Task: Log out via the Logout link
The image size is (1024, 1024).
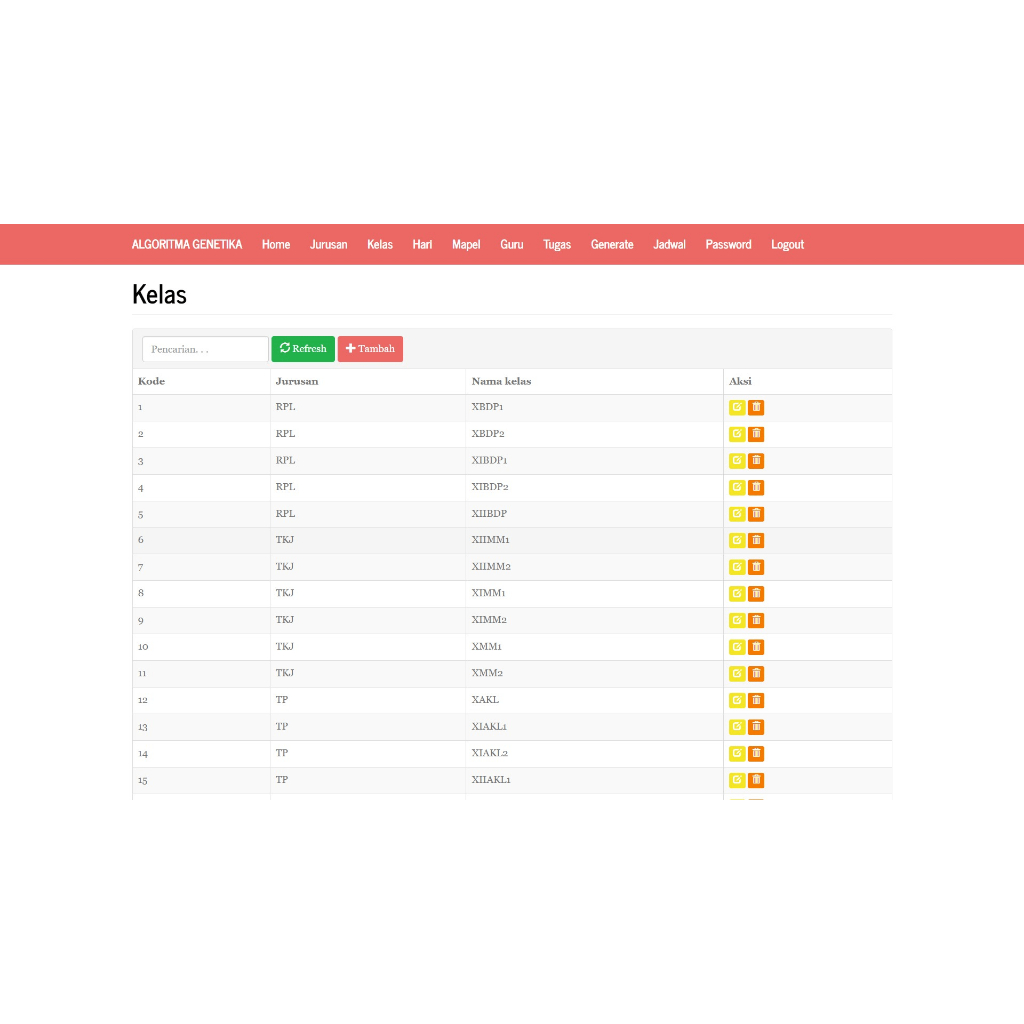Action: 788,244
